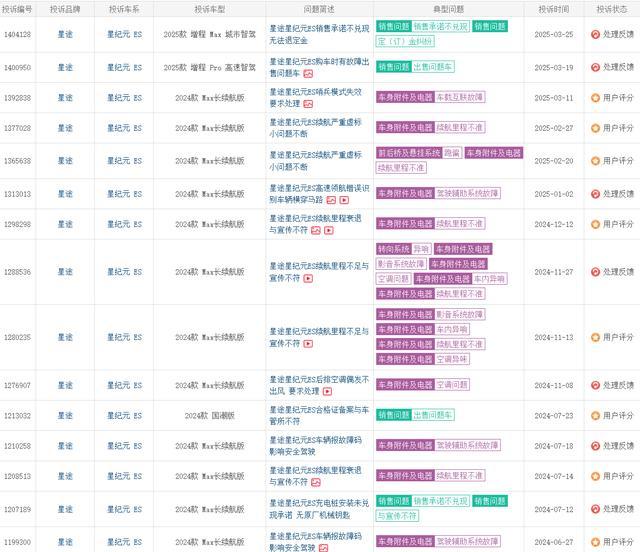640x552 pixels.
Task: Click 定(订)金纠纷 tag in row 1404128
Action: tap(405, 41)
